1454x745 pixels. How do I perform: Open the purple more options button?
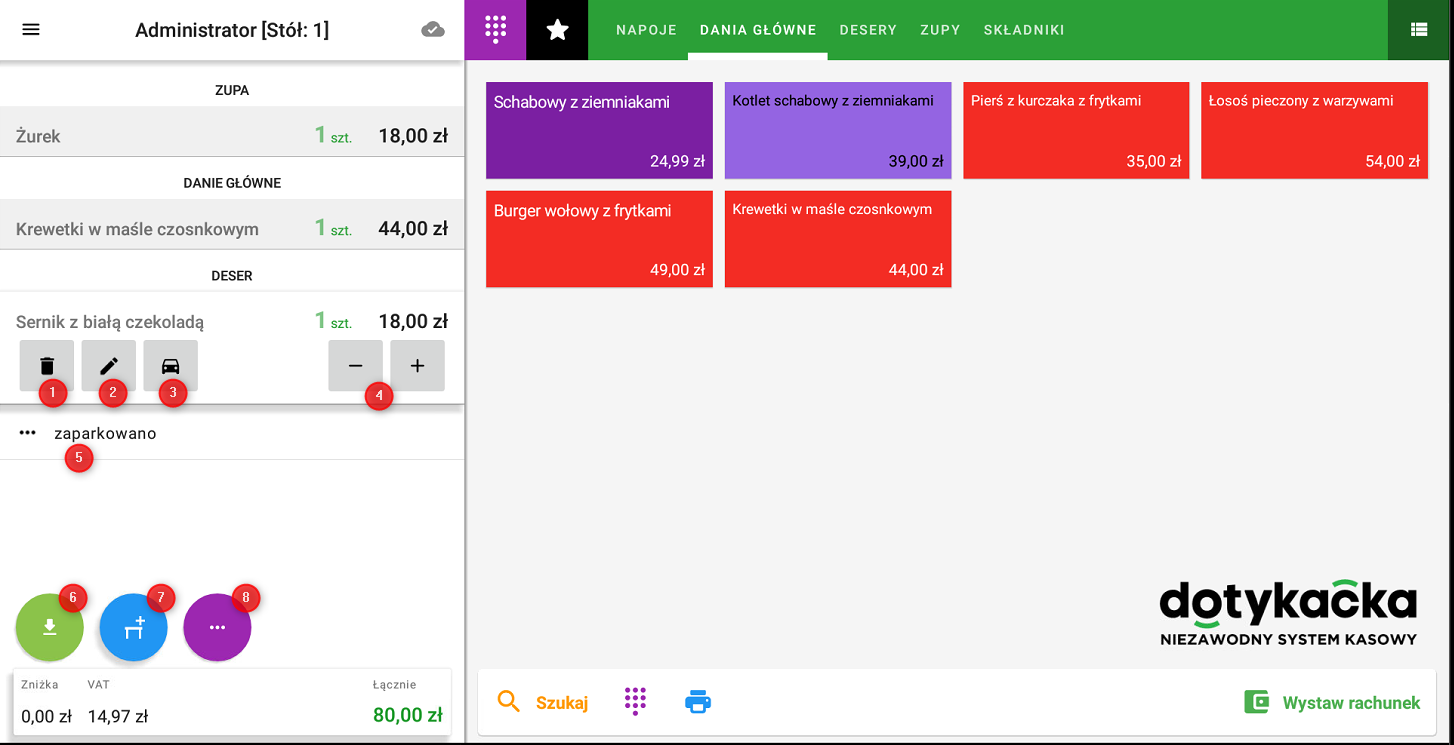point(217,628)
